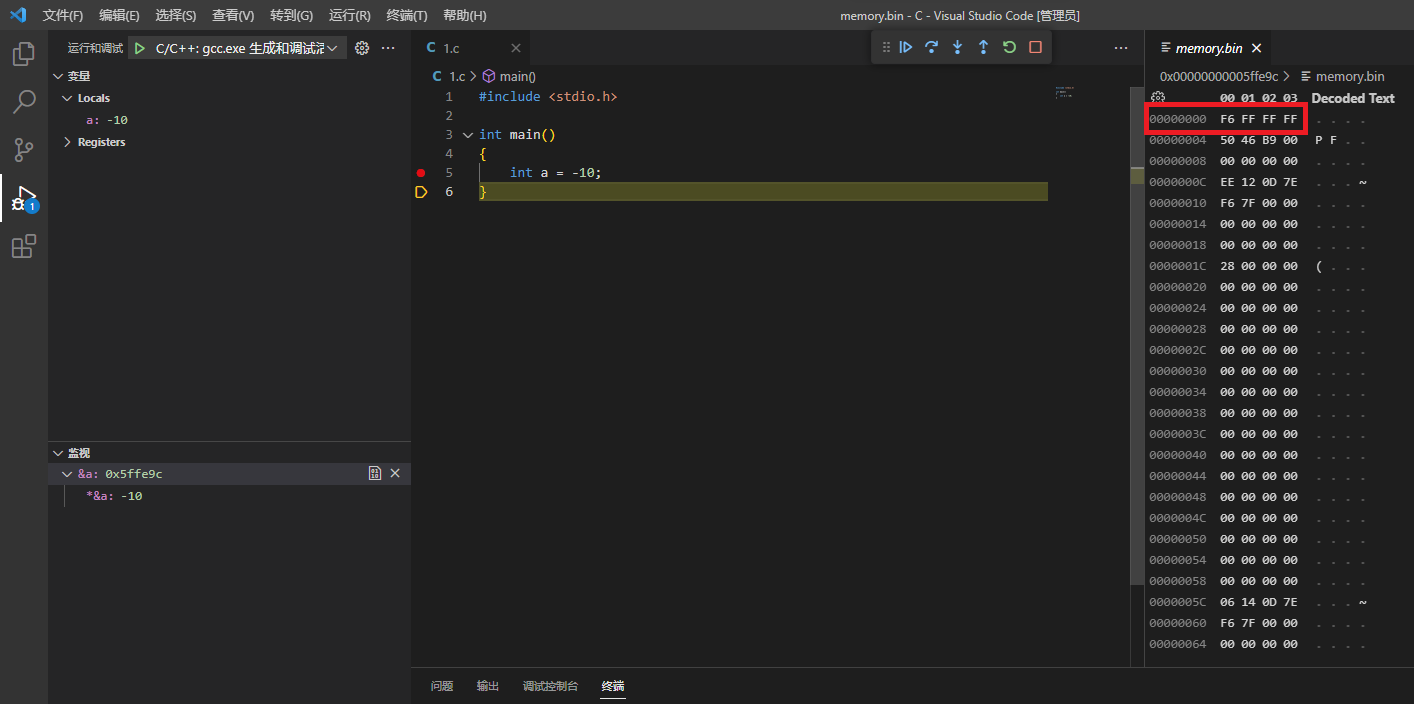Open the Search view in activity bar
The height and width of the screenshot is (704, 1414).
click(23, 102)
